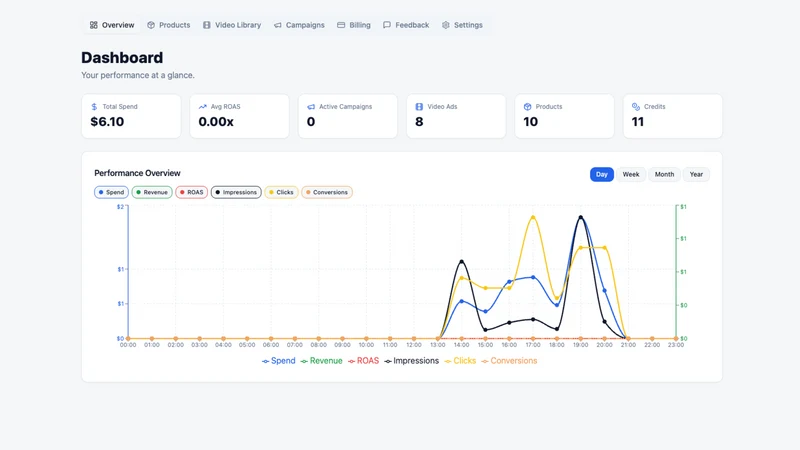800x450 pixels.
Task: Click "Your performance at a glance." subtitle
Action: pos(138,75)
